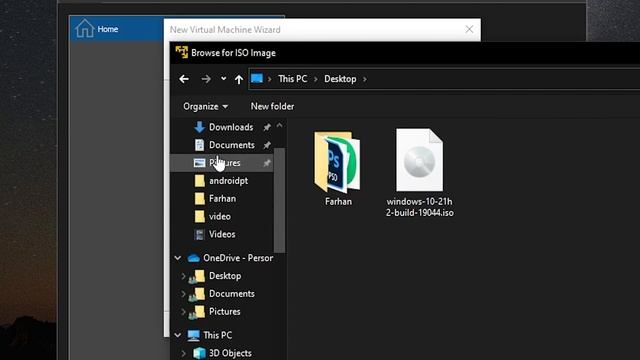Select Documents under OneDrive
This screenshot has height=360, width=640.
(231, 294)
